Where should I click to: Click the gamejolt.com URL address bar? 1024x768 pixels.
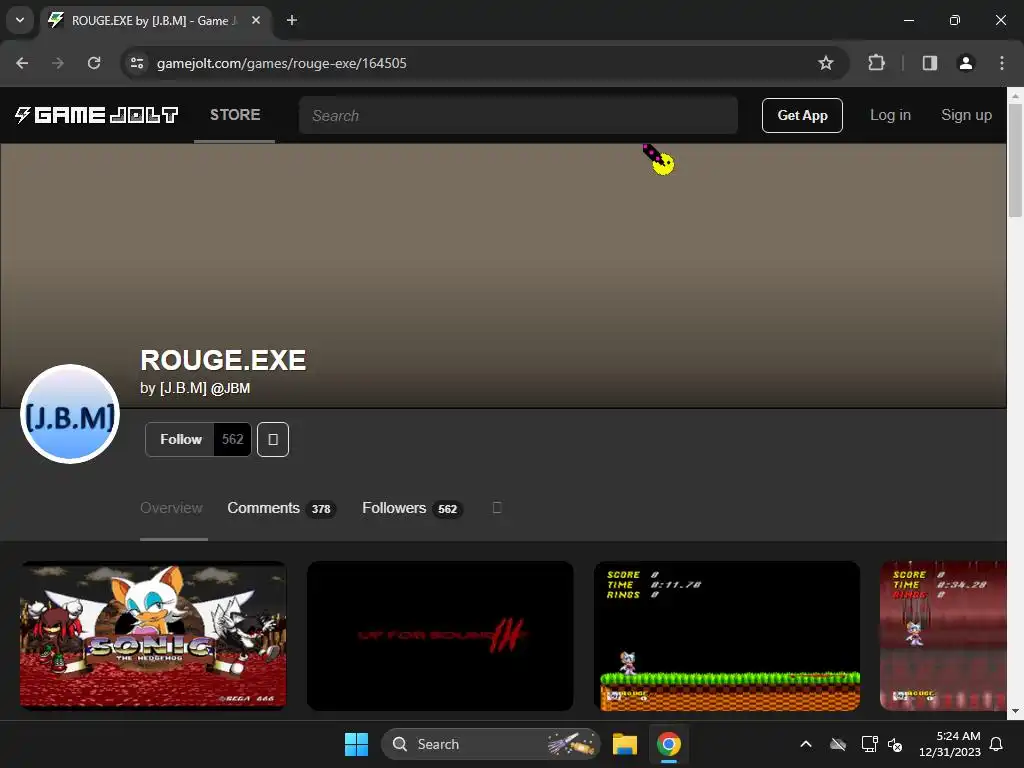pos(484,63)
